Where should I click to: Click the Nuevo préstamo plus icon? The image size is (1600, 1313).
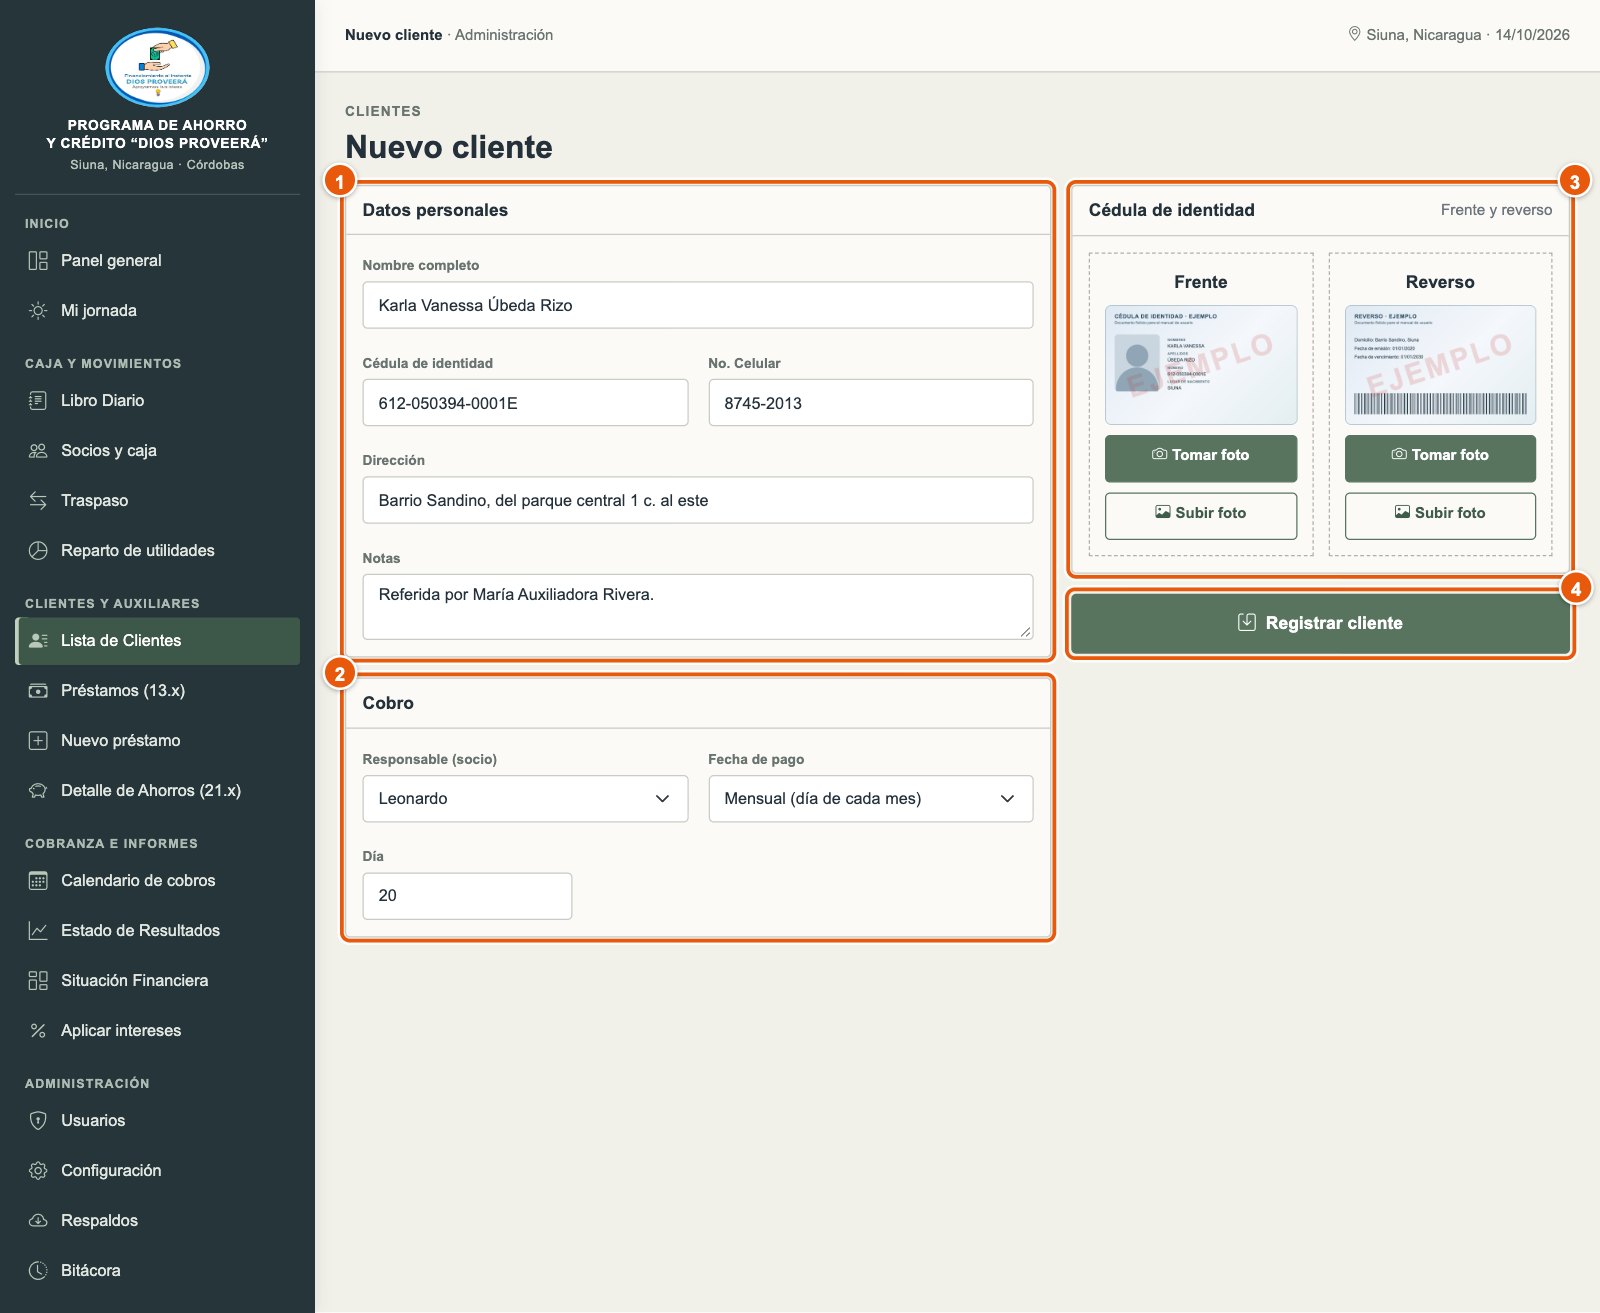38,741
